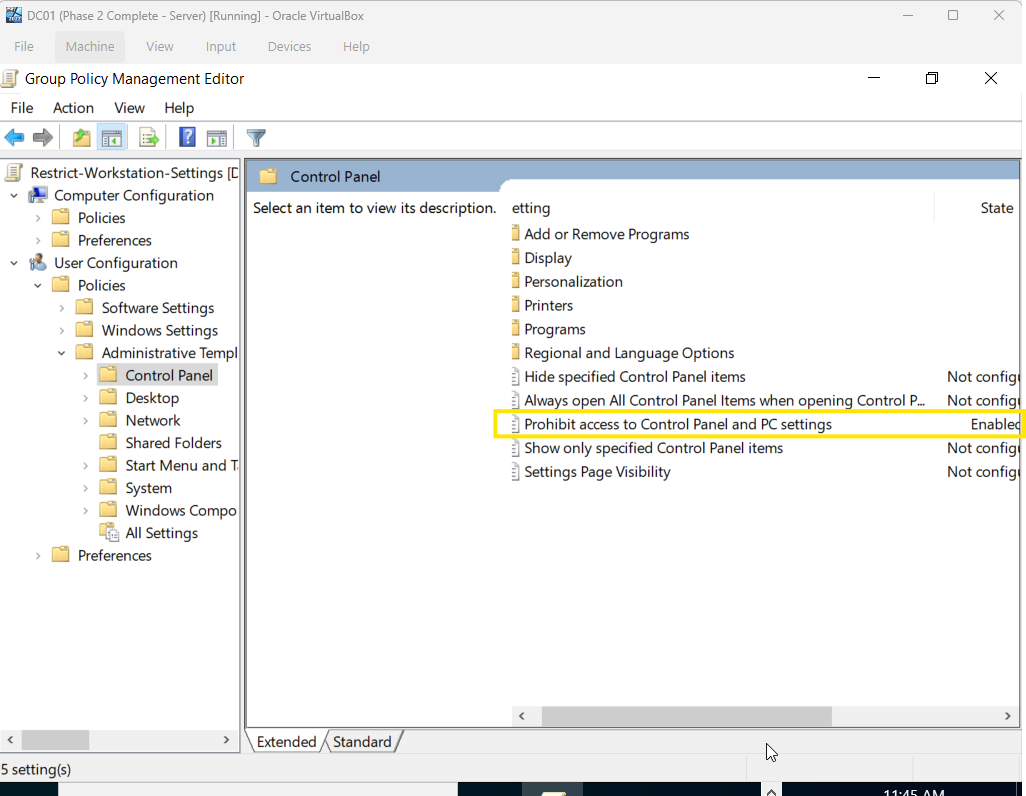
Task: Open the editor View menu
Action: [x=130, y=108]
